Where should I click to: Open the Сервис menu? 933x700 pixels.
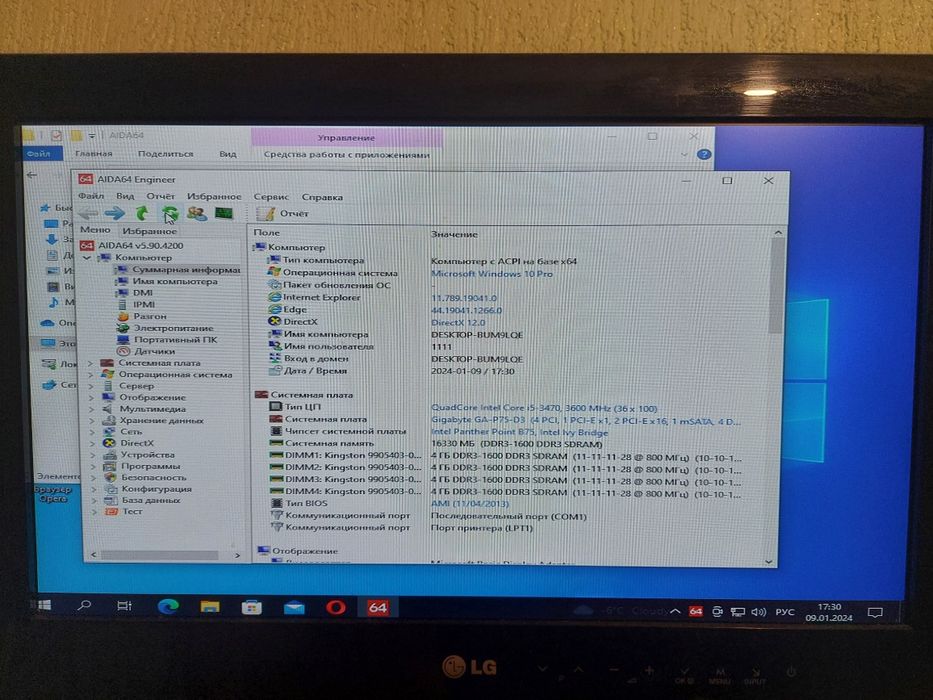pyautogui.click(x=271, y=196)
